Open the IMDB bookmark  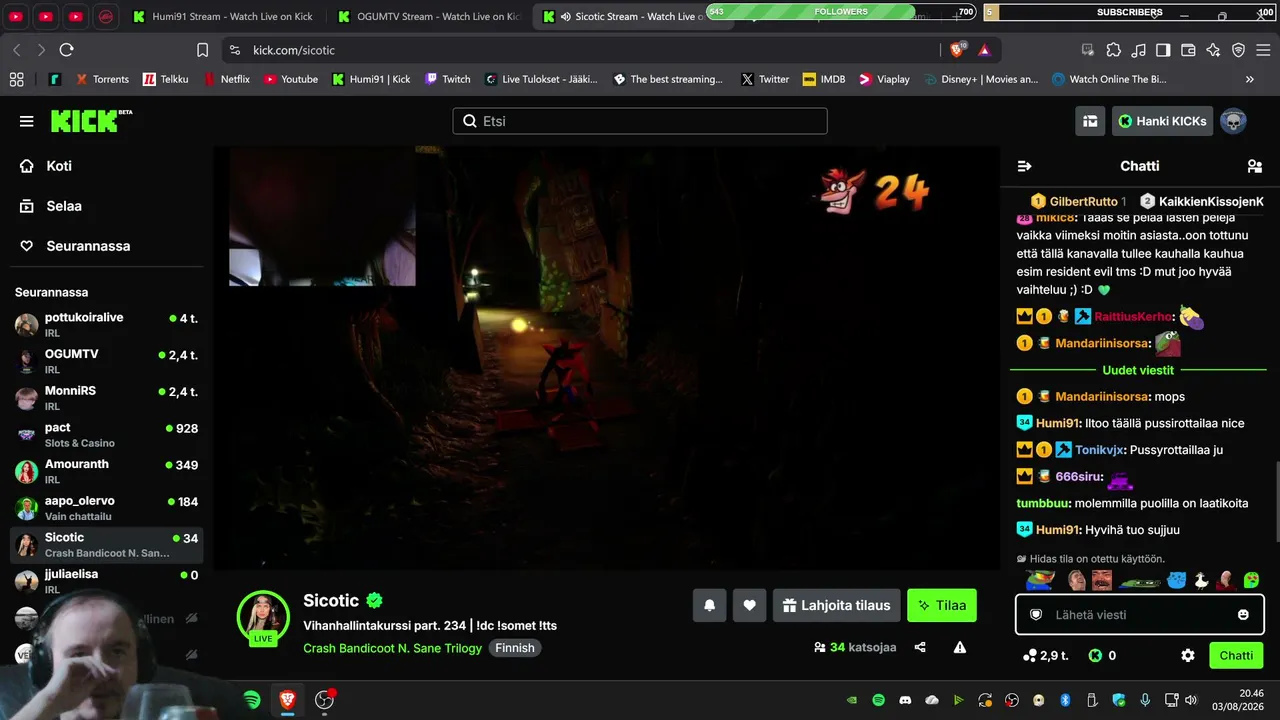pyautogui.click(x=824, y=79)
